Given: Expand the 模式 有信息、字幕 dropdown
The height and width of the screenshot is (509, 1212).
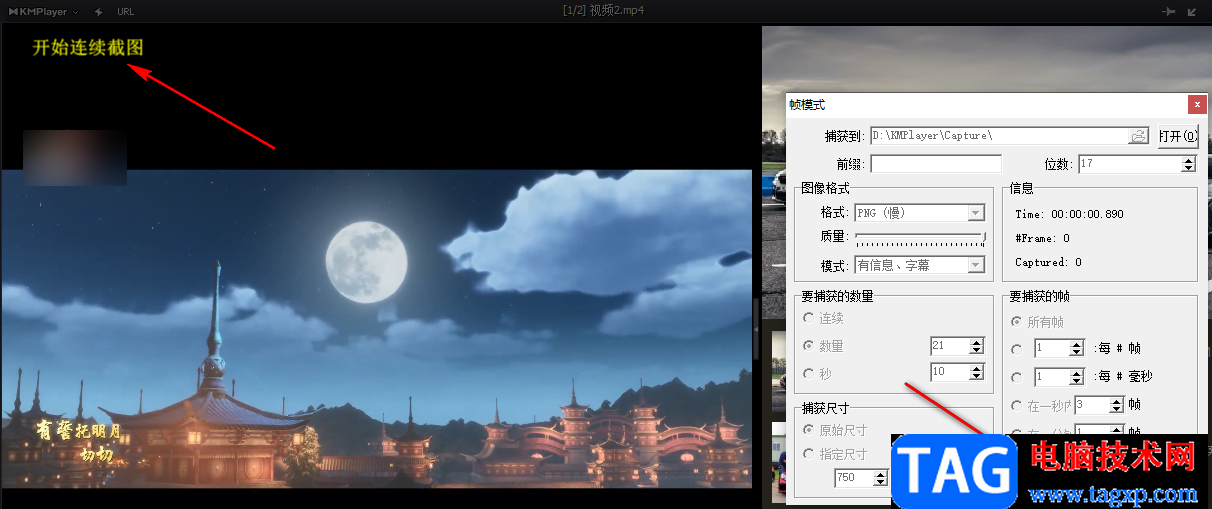Looking at the screenshot, I should pos(976,265).
